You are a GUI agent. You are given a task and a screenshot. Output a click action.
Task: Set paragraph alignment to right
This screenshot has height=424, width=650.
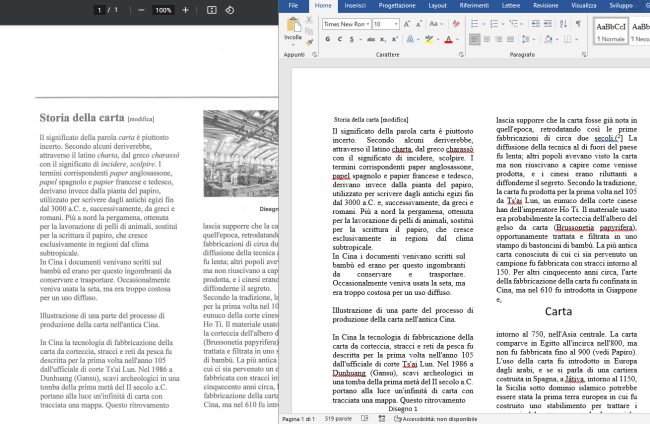click(499, 39)
